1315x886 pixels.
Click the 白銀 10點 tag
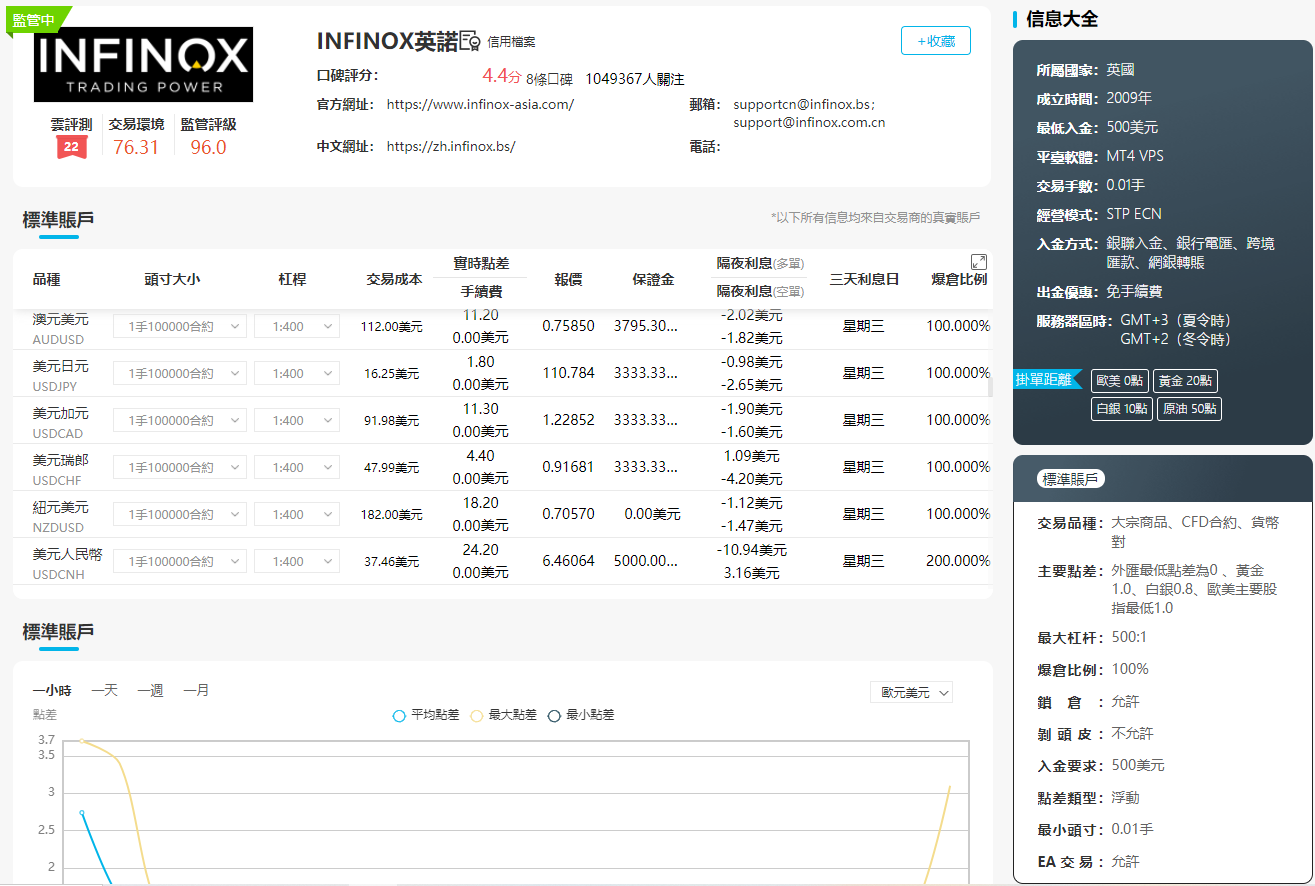click(x=1121, y=409)
